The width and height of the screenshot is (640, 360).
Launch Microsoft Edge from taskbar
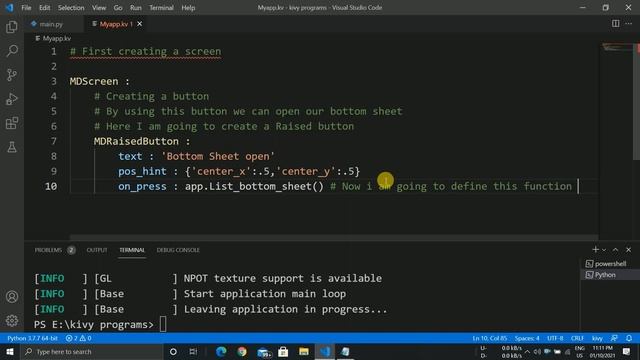point(221,351)
